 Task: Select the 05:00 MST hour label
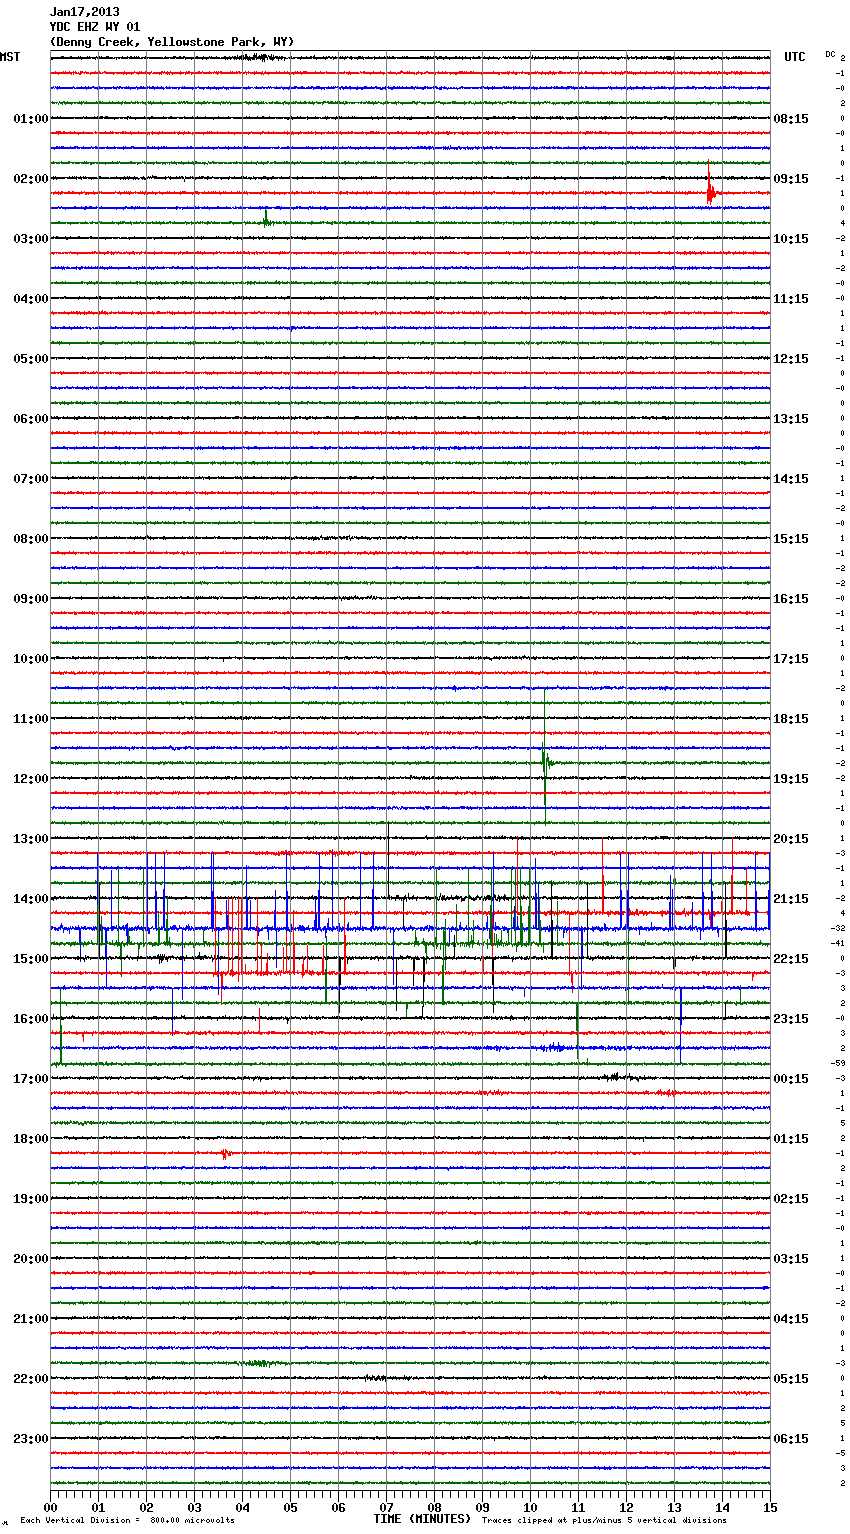tap(30, 359)
